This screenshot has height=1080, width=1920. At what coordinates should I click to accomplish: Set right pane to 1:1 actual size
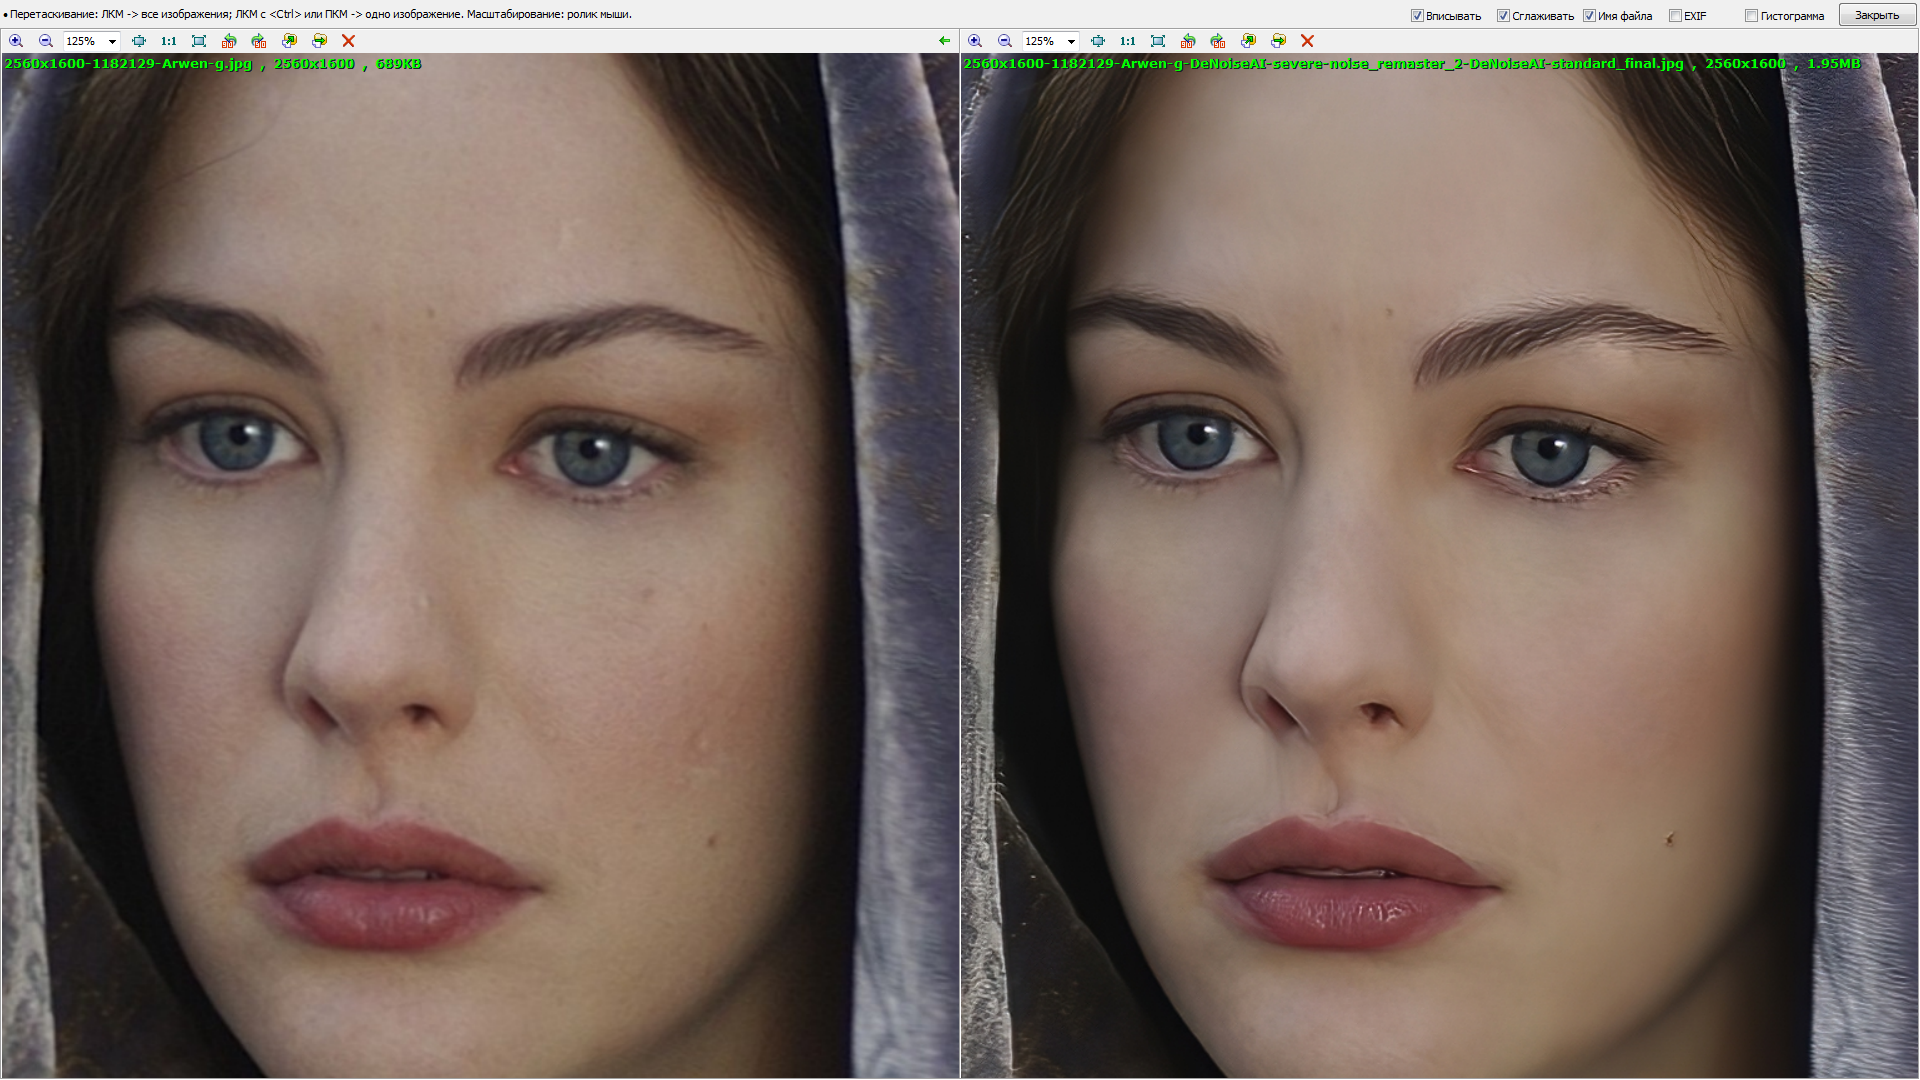click(1128, 41)
